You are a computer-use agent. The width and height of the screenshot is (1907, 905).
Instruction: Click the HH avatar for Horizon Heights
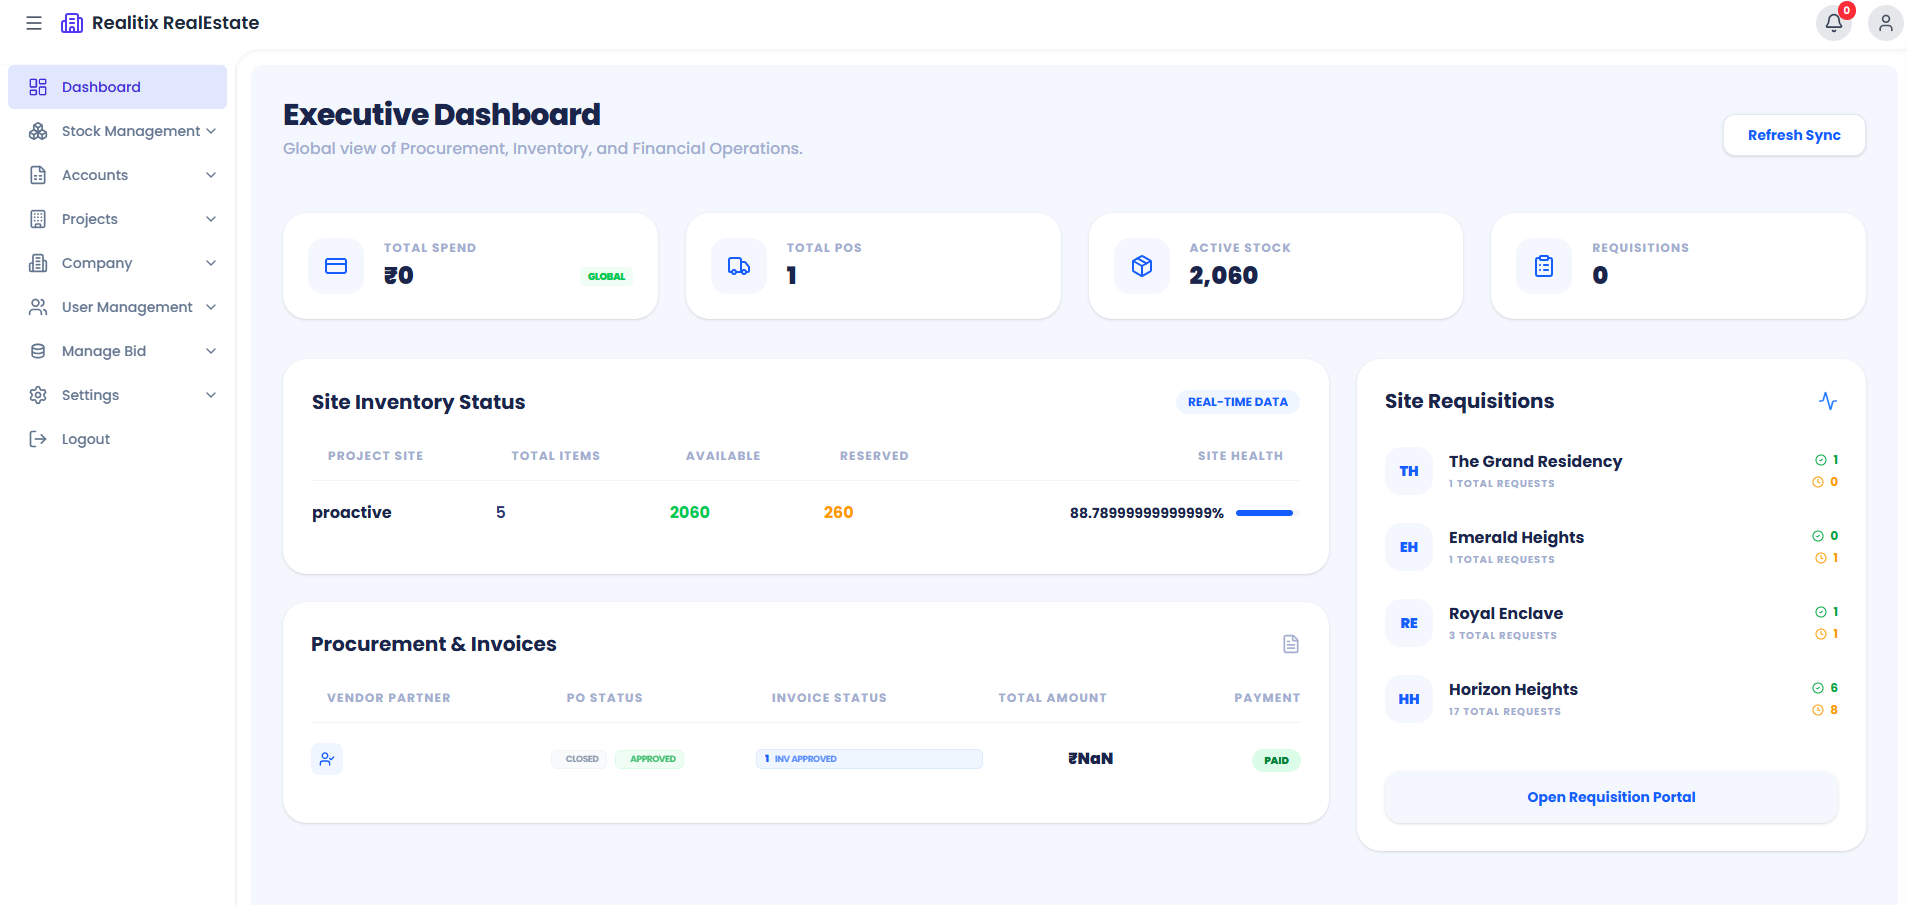(1409, 699)
